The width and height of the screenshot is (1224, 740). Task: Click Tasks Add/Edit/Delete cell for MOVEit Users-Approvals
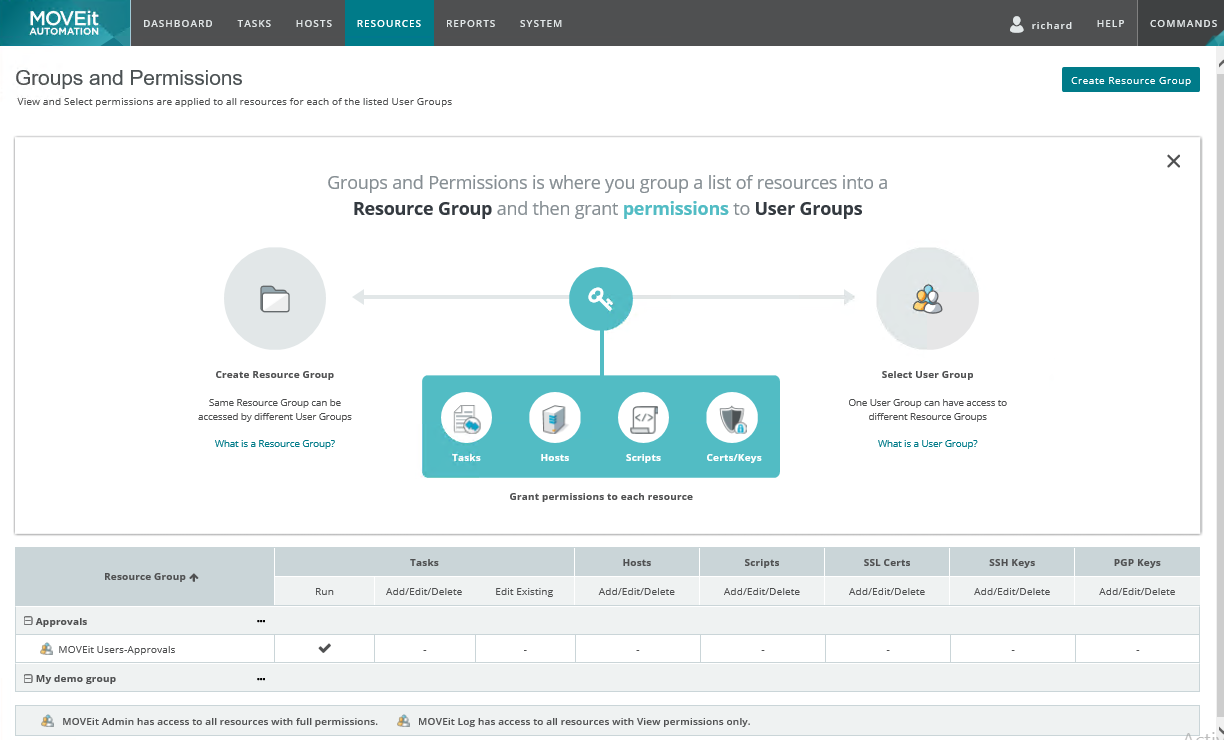424,649
